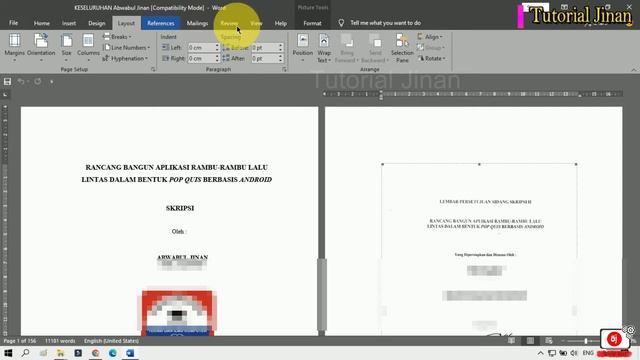Viewport: 640px width, 360px height.
Task: Click the Redo icon
Action: coord(38,82)
